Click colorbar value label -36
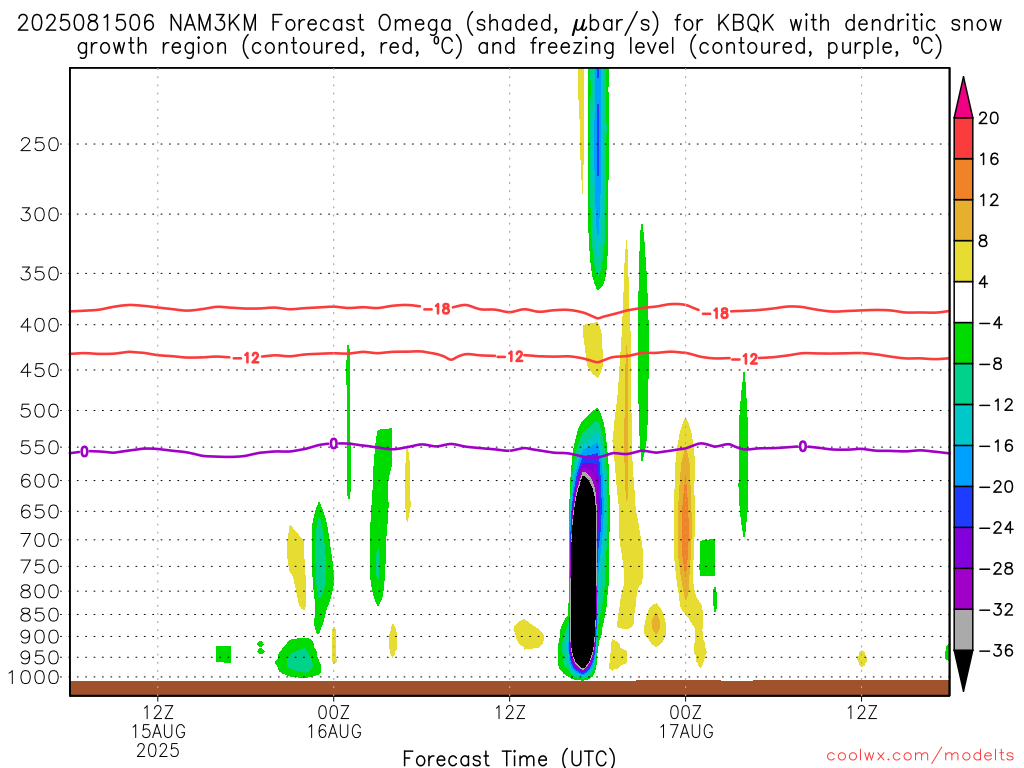This screenshot has height=768, width=1024. point(997,650)
